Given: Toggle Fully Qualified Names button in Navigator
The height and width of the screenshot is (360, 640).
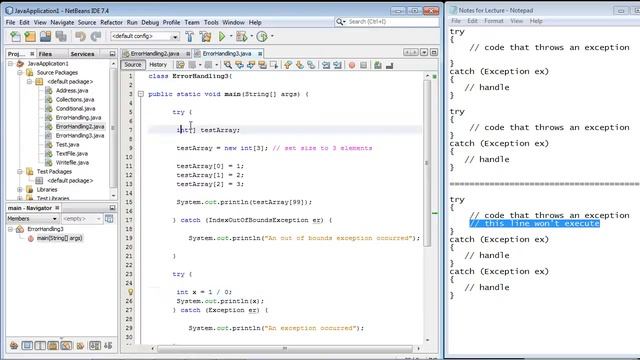Looking at the screenshot, I should (x=80, y=346).
